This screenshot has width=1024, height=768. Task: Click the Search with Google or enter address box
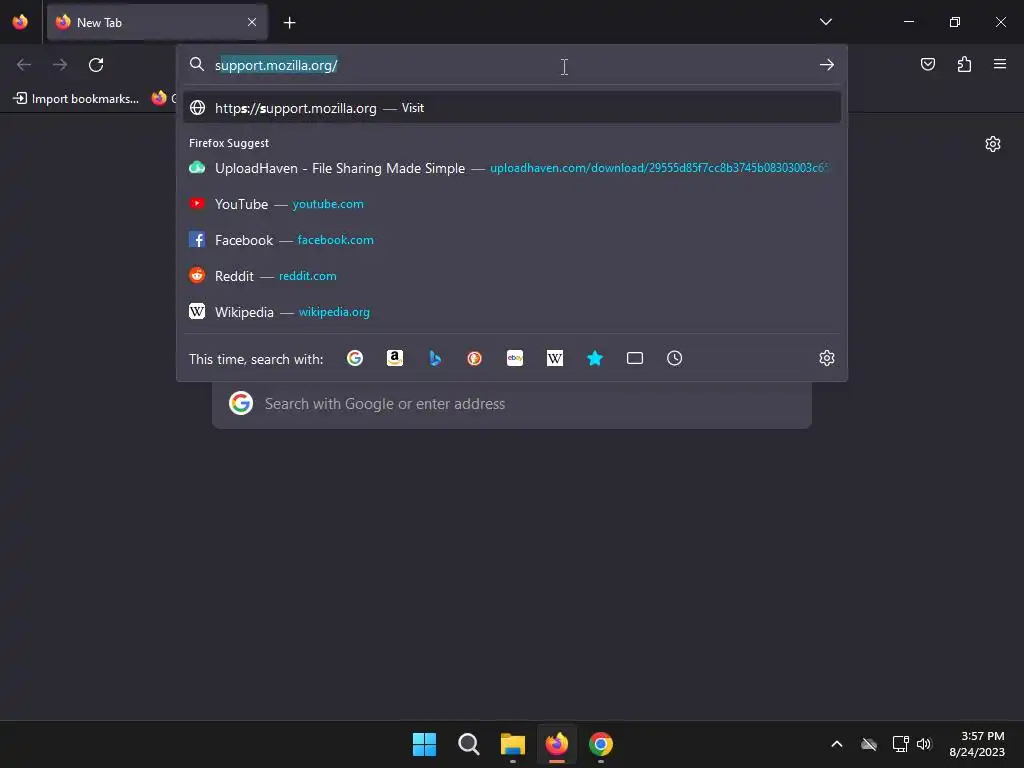click(512, 404)
